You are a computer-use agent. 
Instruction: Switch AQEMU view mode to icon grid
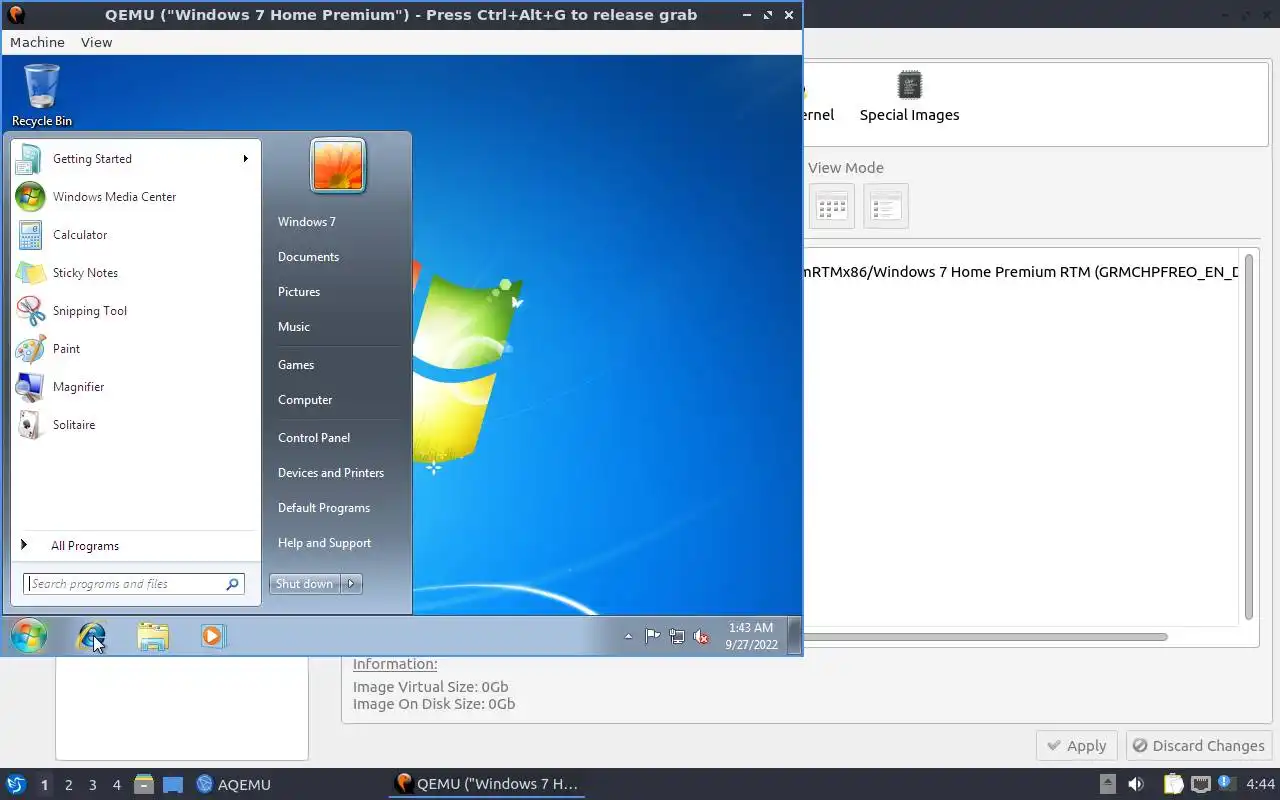(831, 207)
